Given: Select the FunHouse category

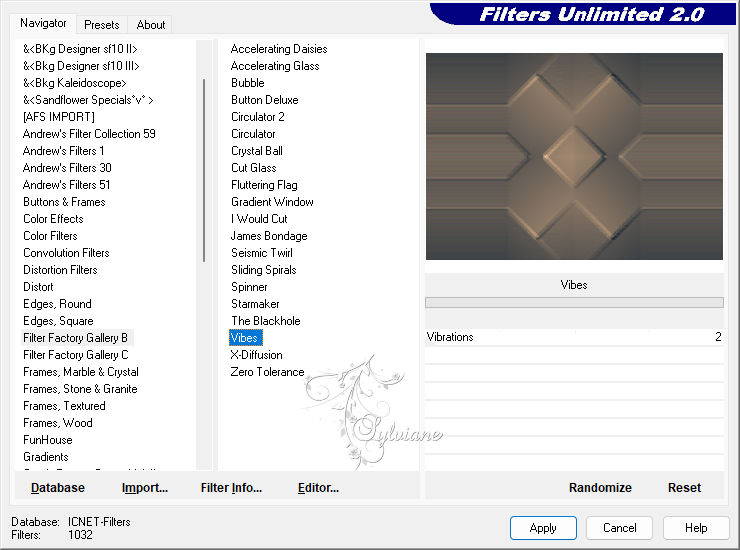Looking at the screenshot, I should tap(48, 440).
